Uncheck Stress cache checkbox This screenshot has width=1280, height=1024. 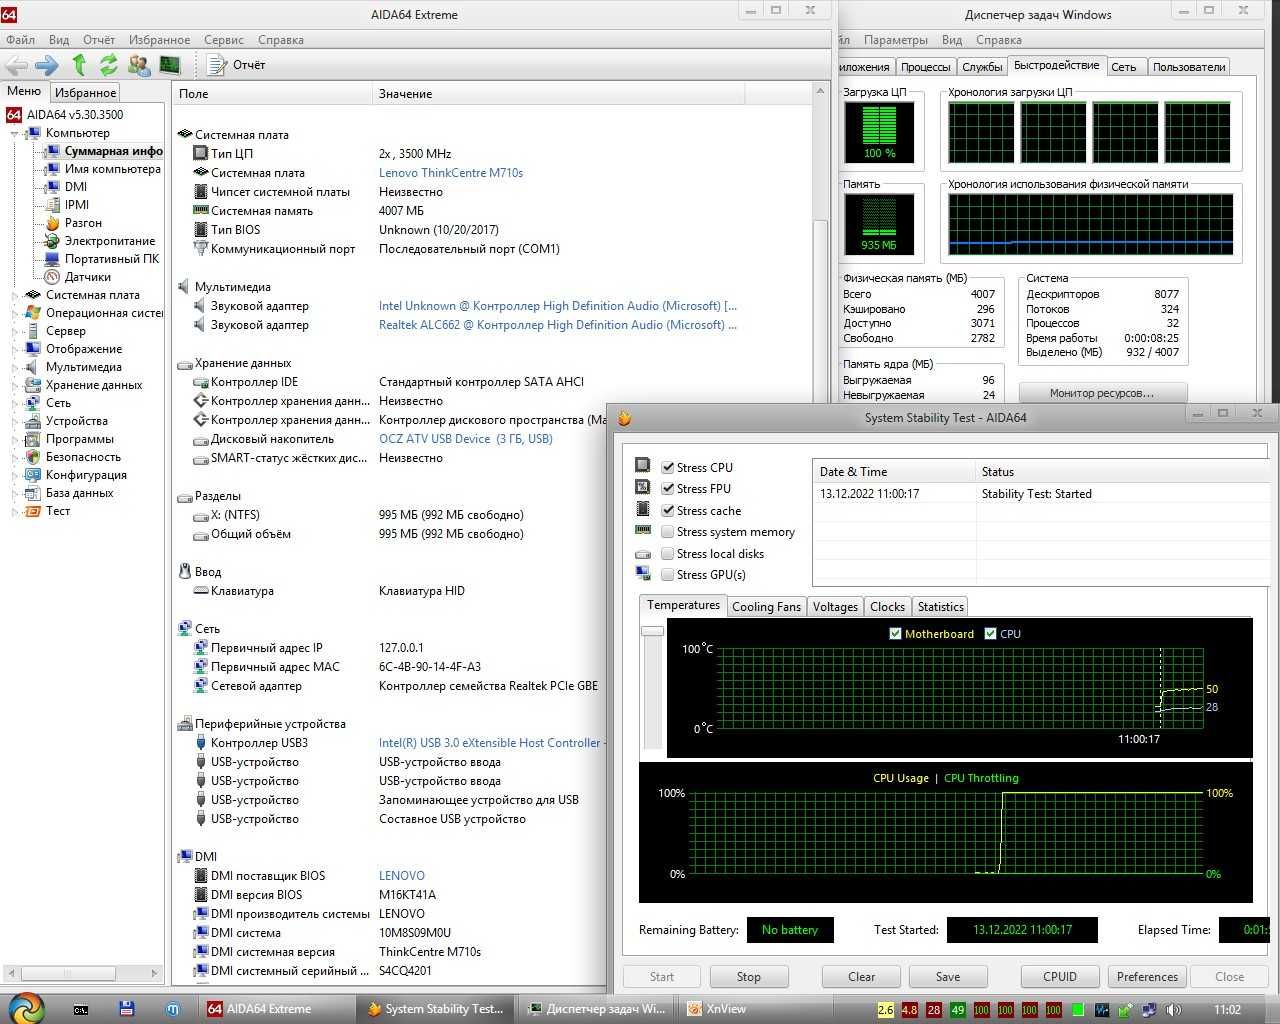pyautogui.click(x=667, y=510)
